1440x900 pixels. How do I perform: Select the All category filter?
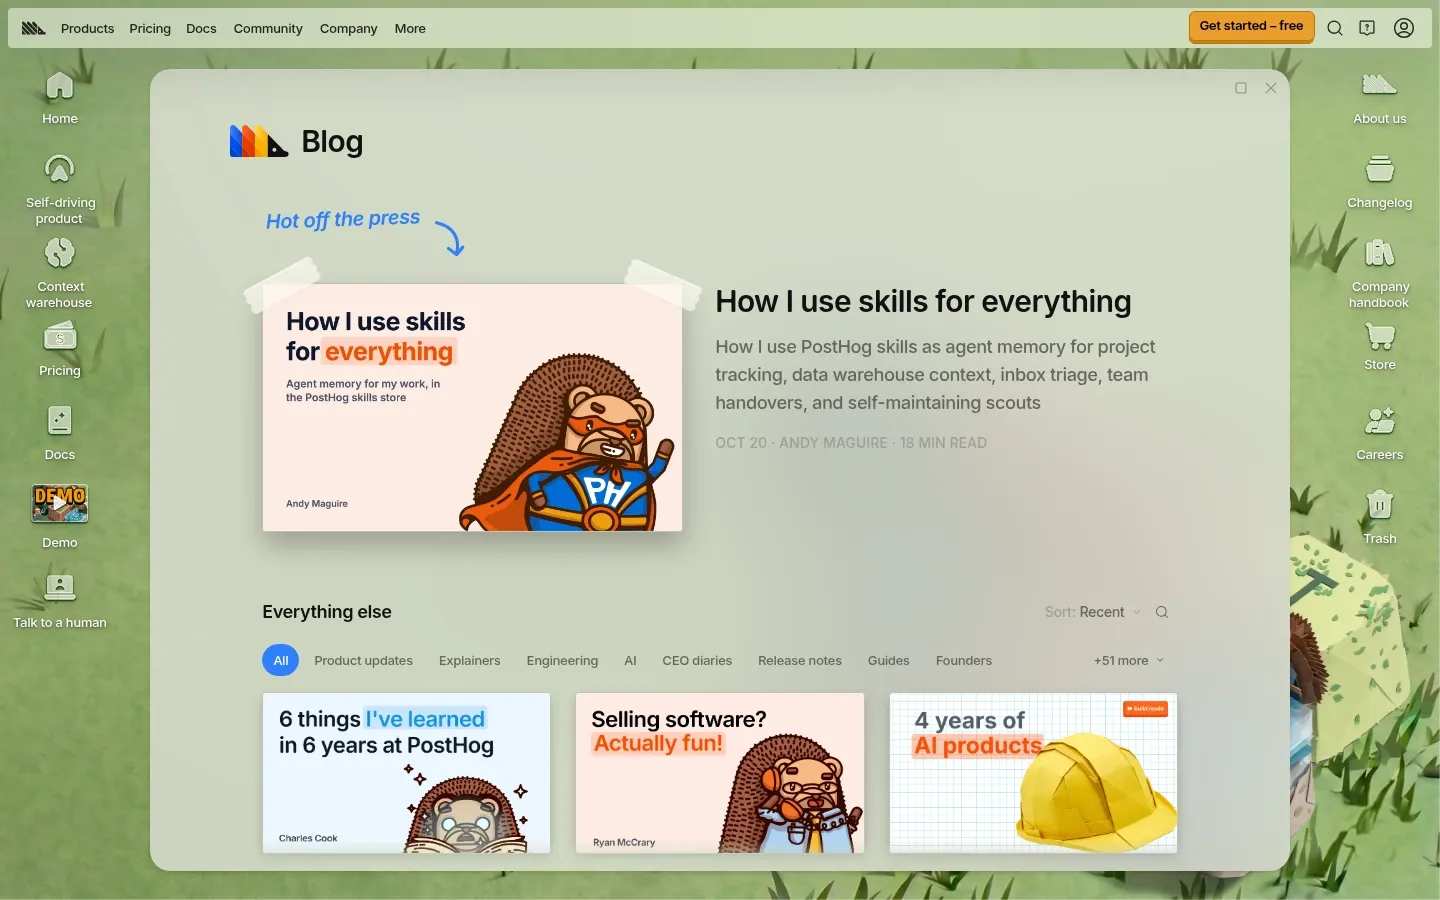(x=281, y=661)
